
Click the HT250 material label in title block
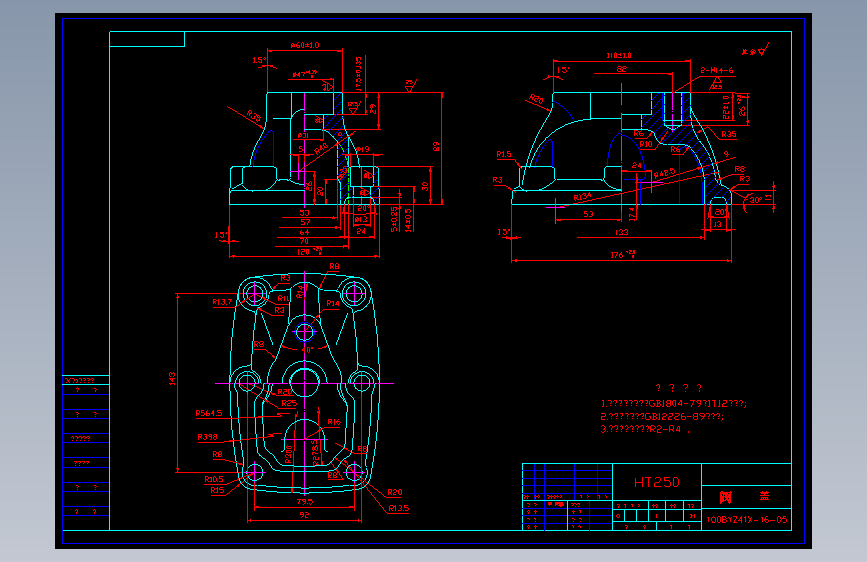656,482
